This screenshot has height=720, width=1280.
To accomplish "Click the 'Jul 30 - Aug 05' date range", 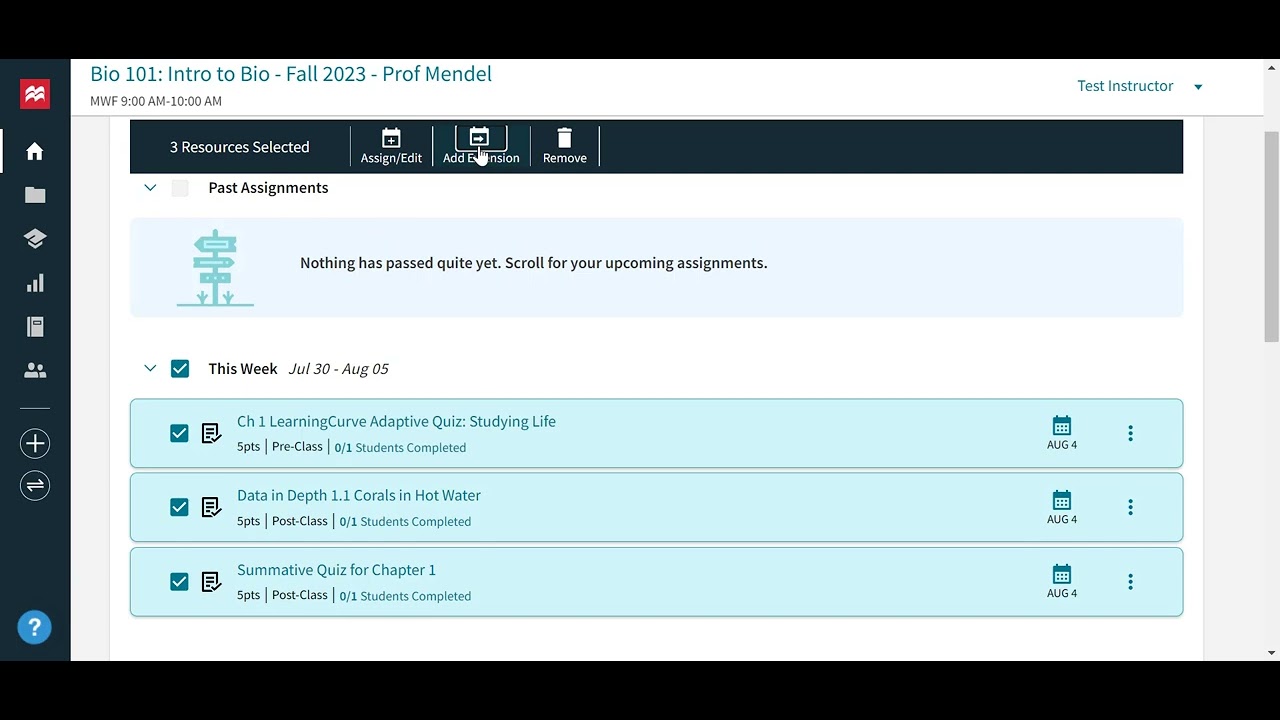I will coord(338,369).
